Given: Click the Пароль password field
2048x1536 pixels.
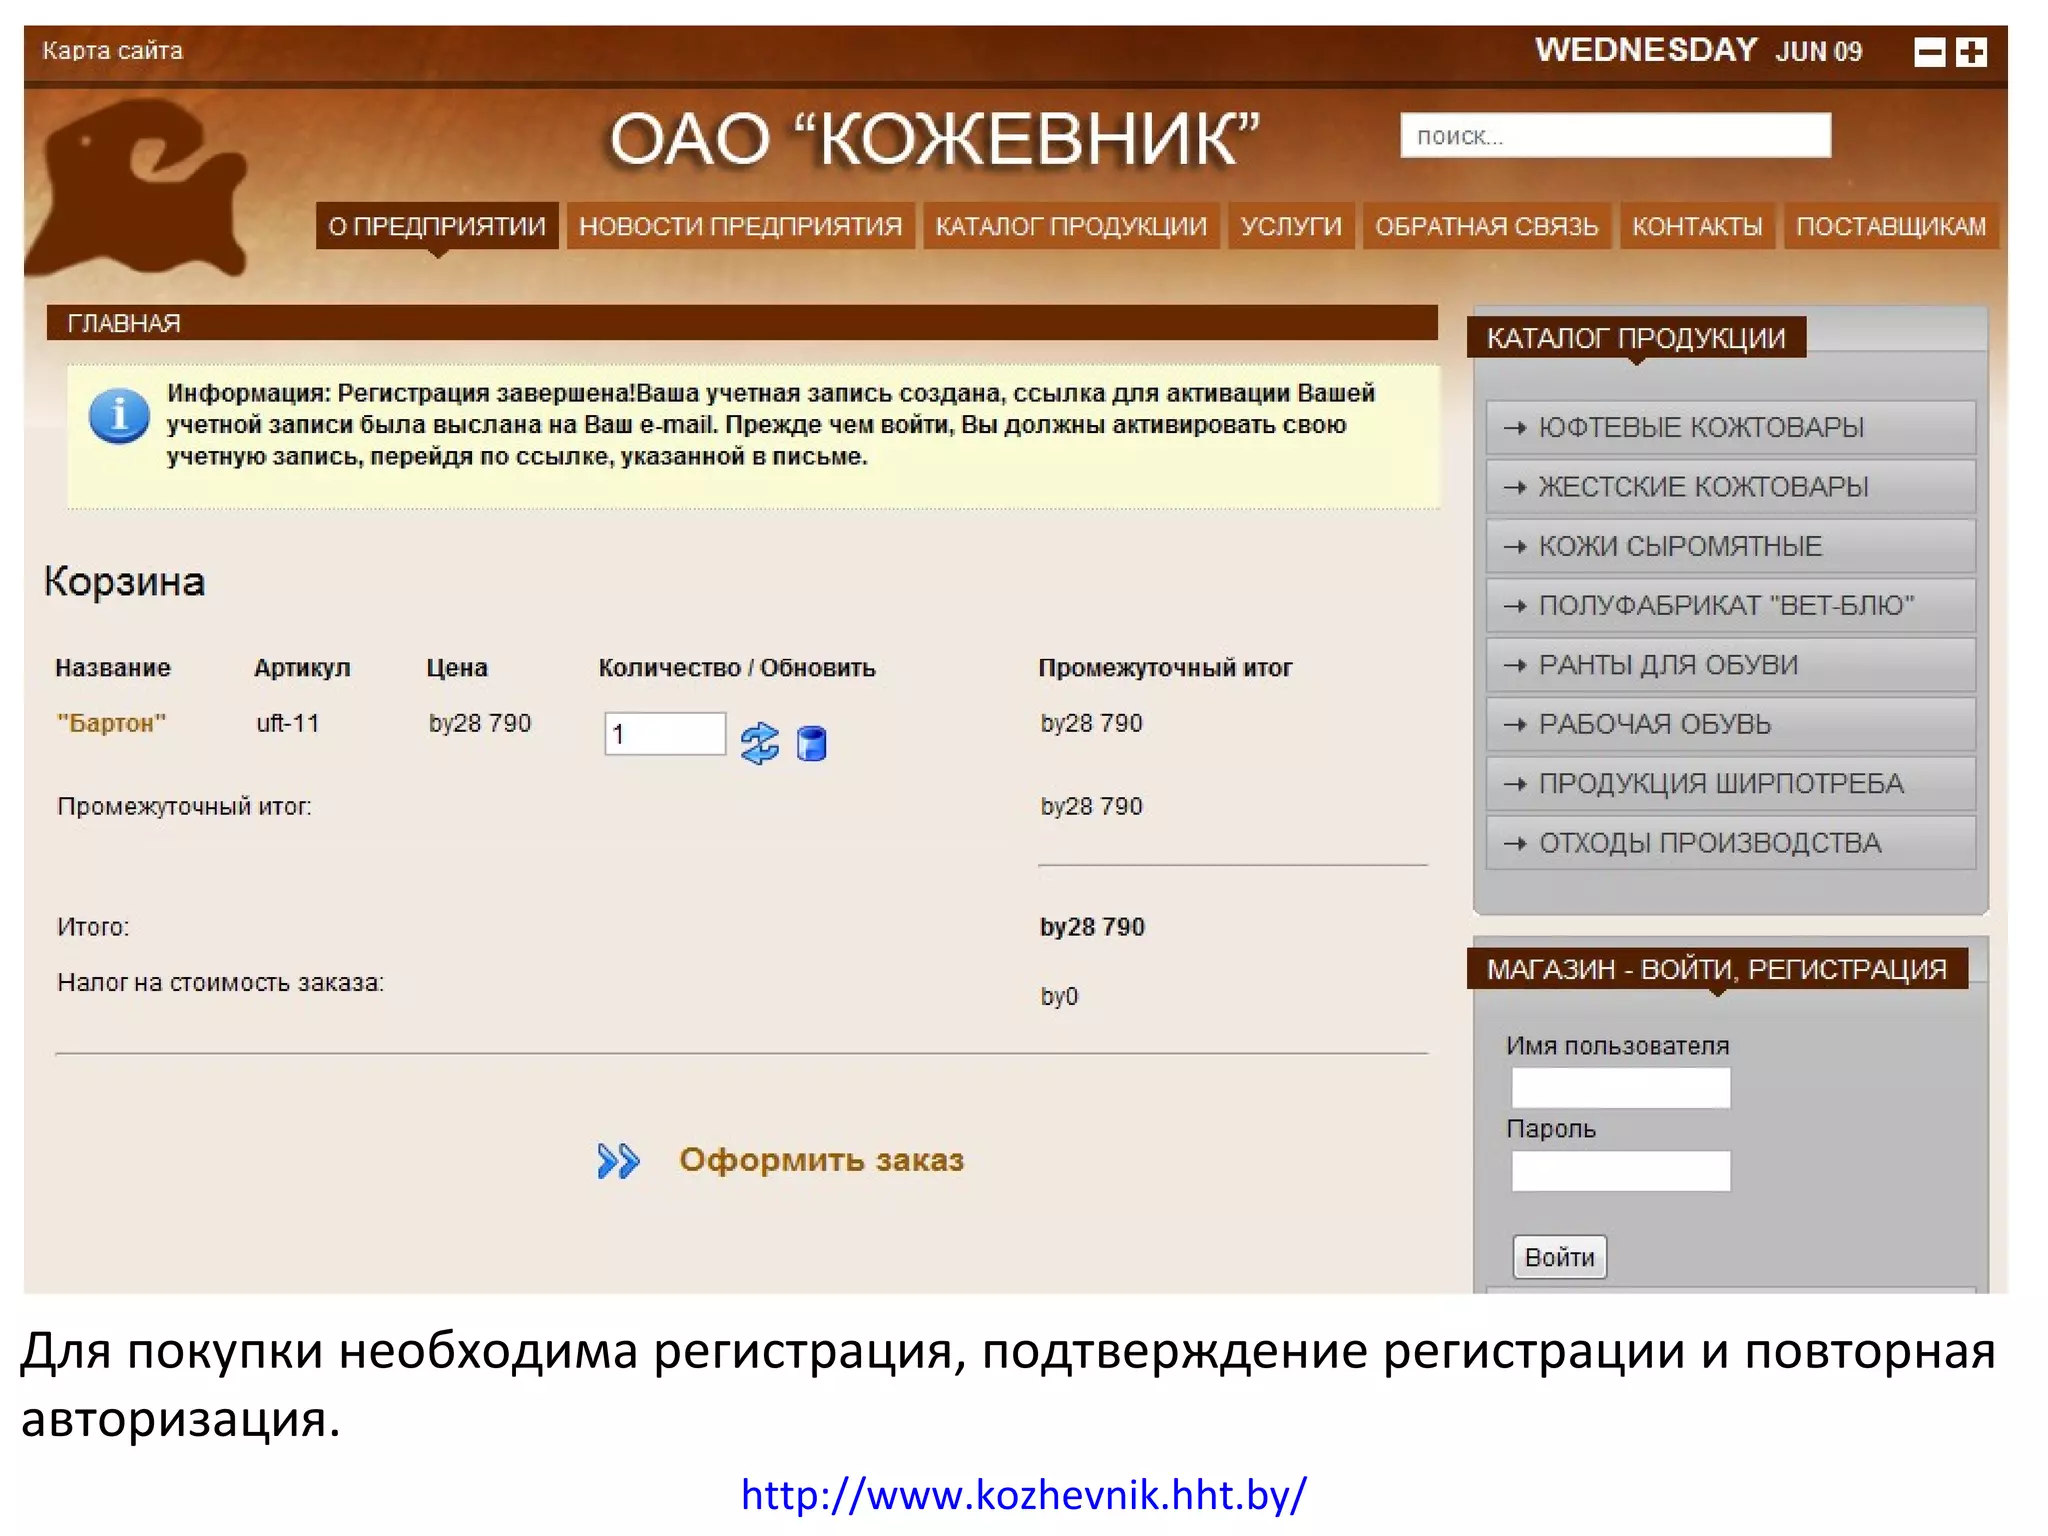Looking at the screenshot, I should (1621, 1171).
